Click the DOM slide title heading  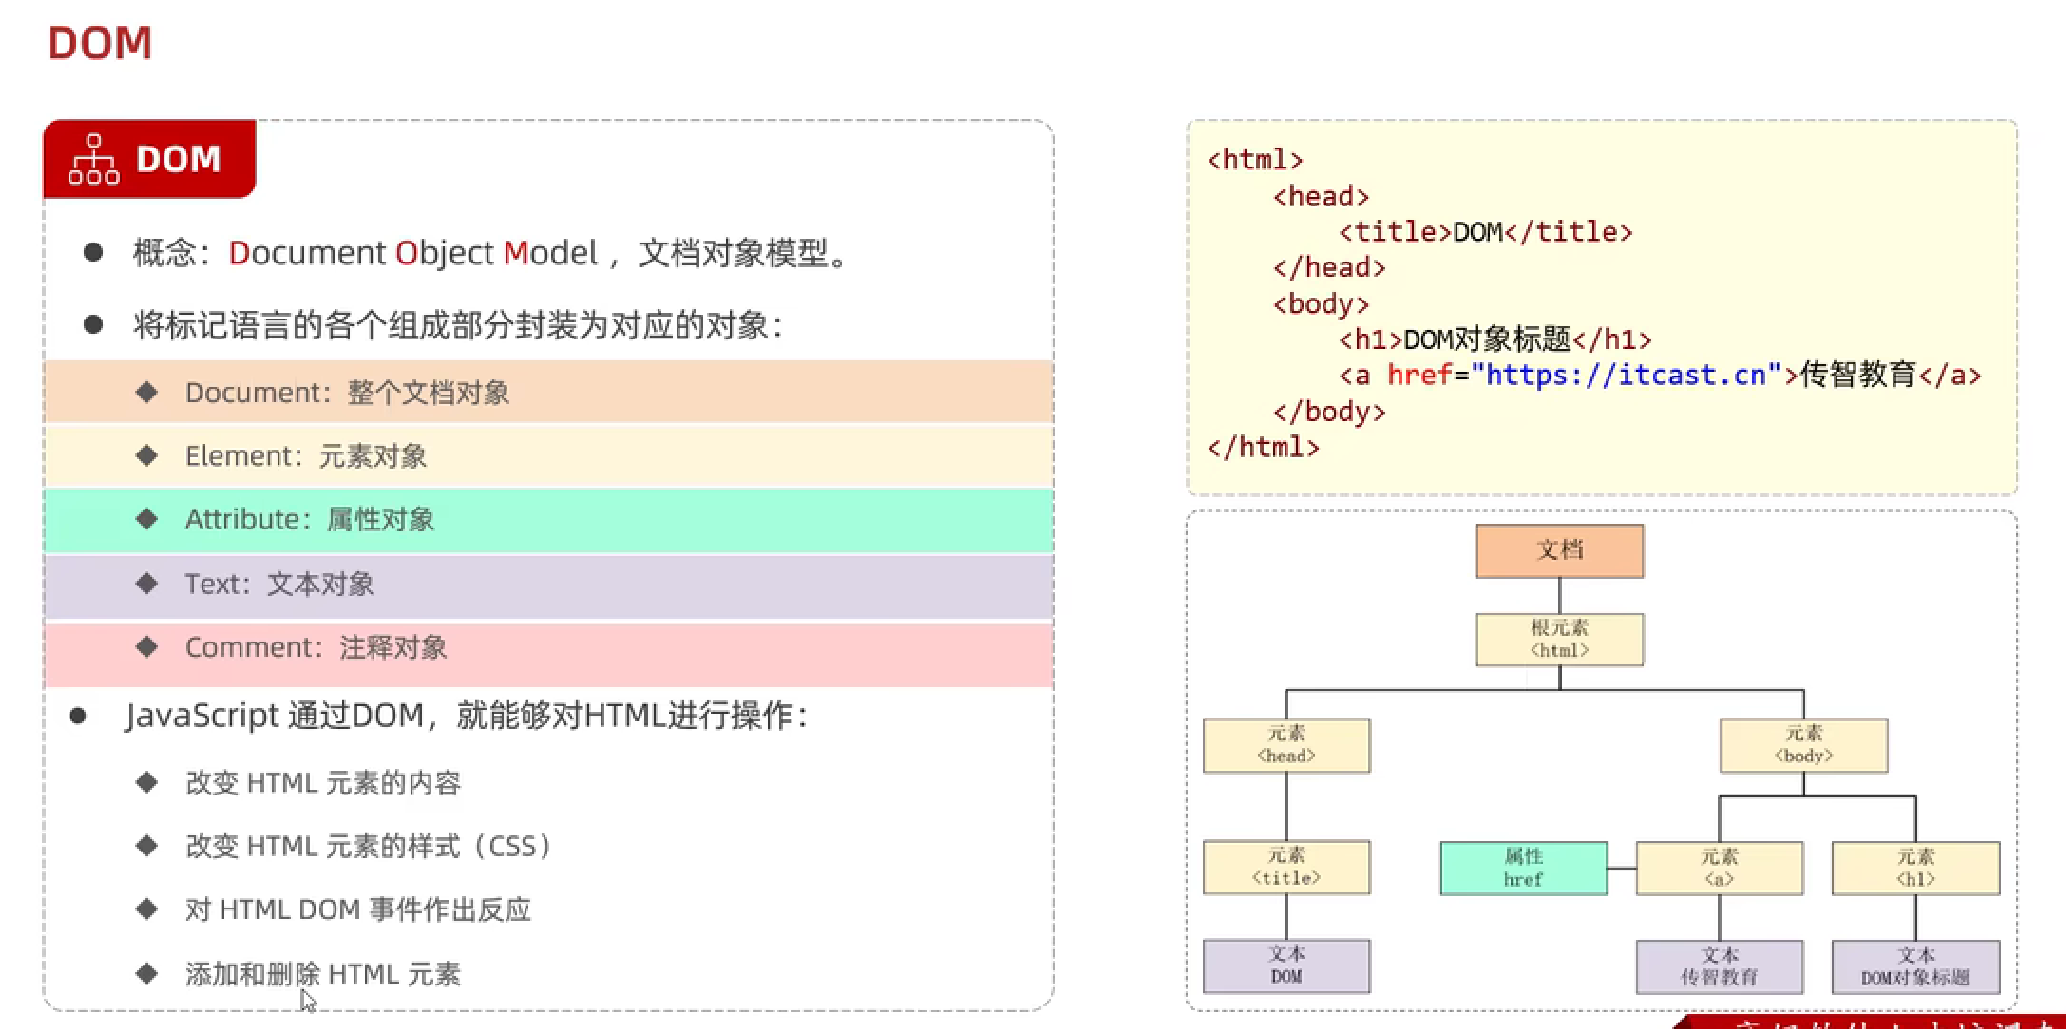100,43
